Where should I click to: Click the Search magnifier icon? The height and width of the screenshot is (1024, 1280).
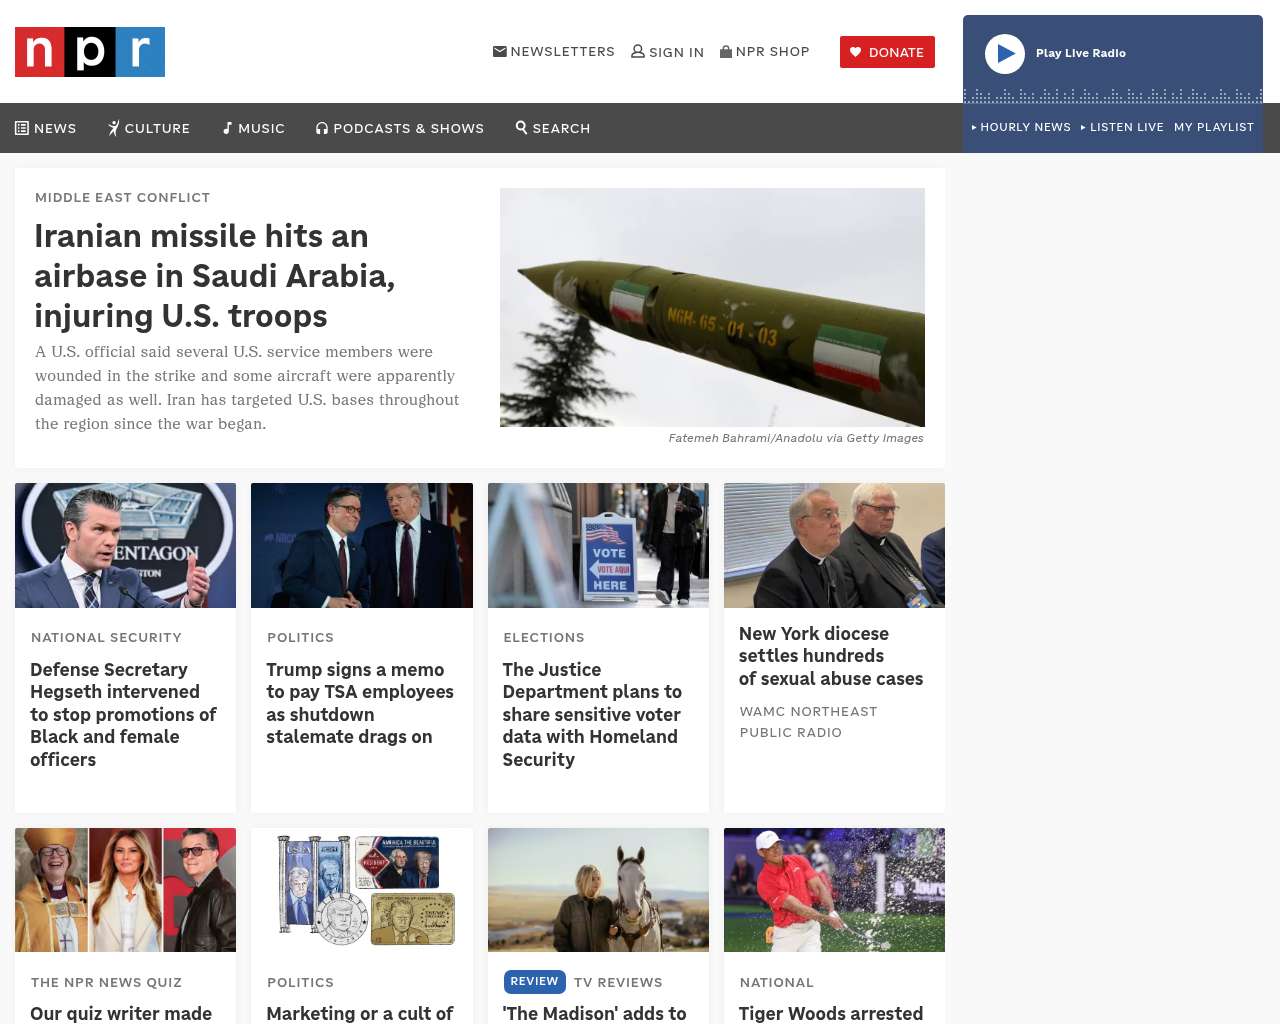point(521,127)
